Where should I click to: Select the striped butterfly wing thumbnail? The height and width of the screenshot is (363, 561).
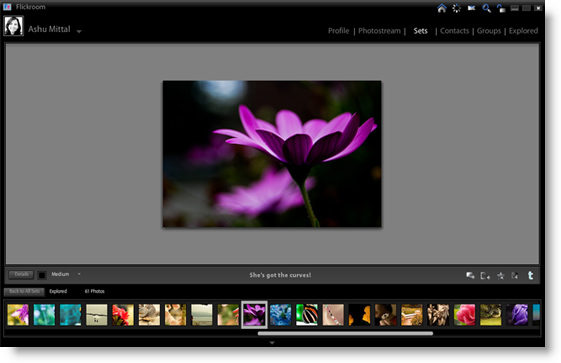pyautogui.click(x=307, y=315)
